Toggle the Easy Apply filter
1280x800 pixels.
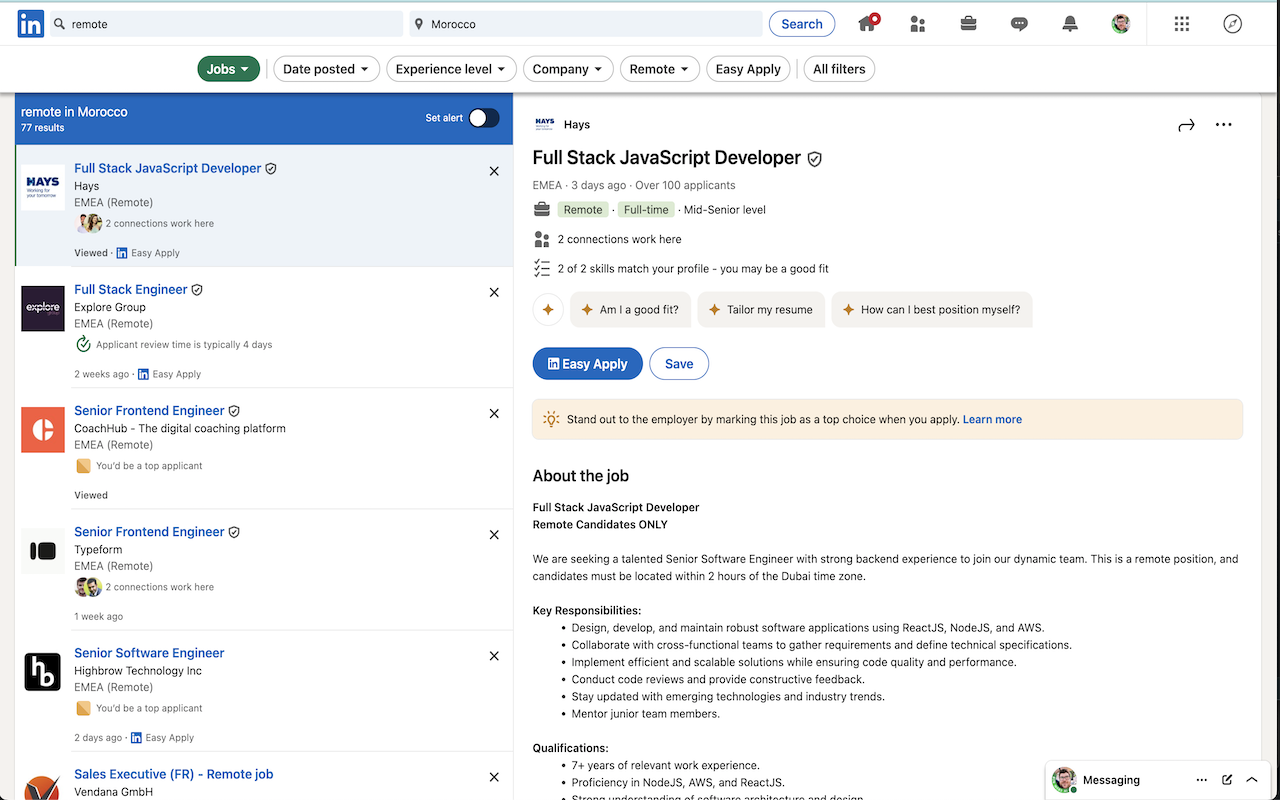(748, 69)
